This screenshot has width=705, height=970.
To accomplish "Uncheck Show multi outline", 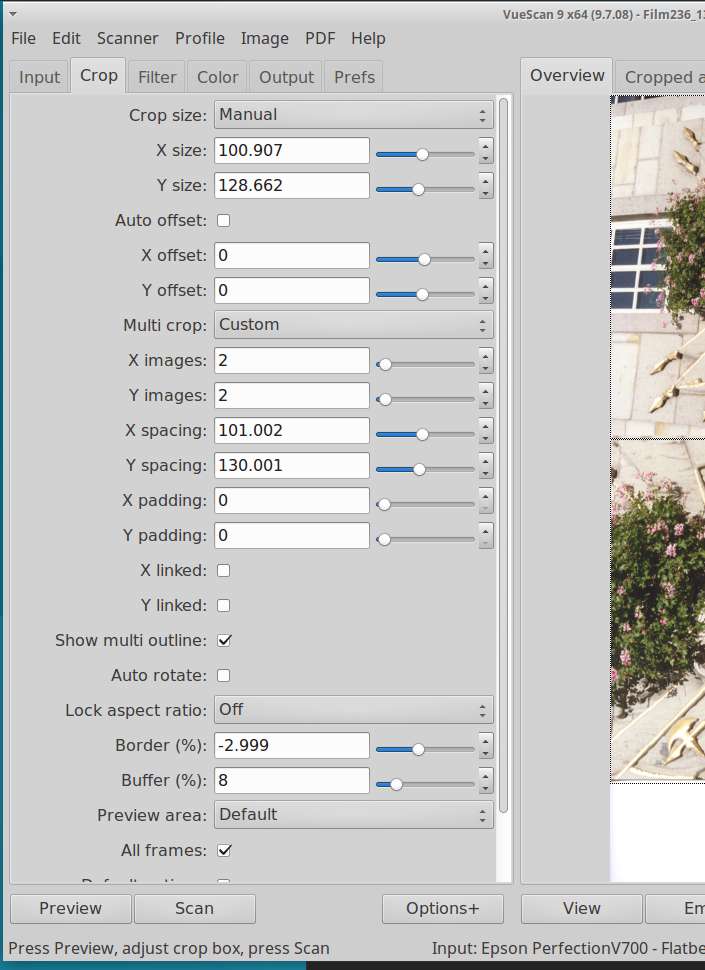I will coord(224,640).
